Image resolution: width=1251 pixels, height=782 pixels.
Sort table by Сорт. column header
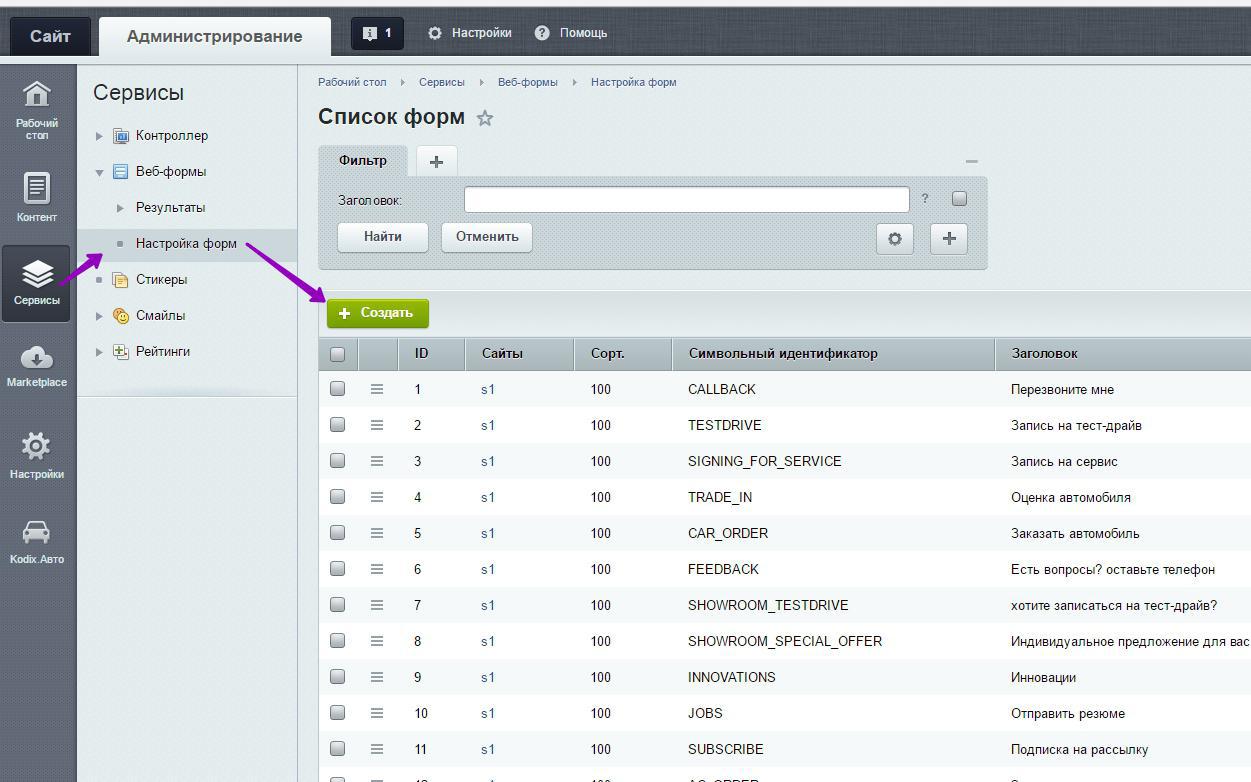pos(623,353)
